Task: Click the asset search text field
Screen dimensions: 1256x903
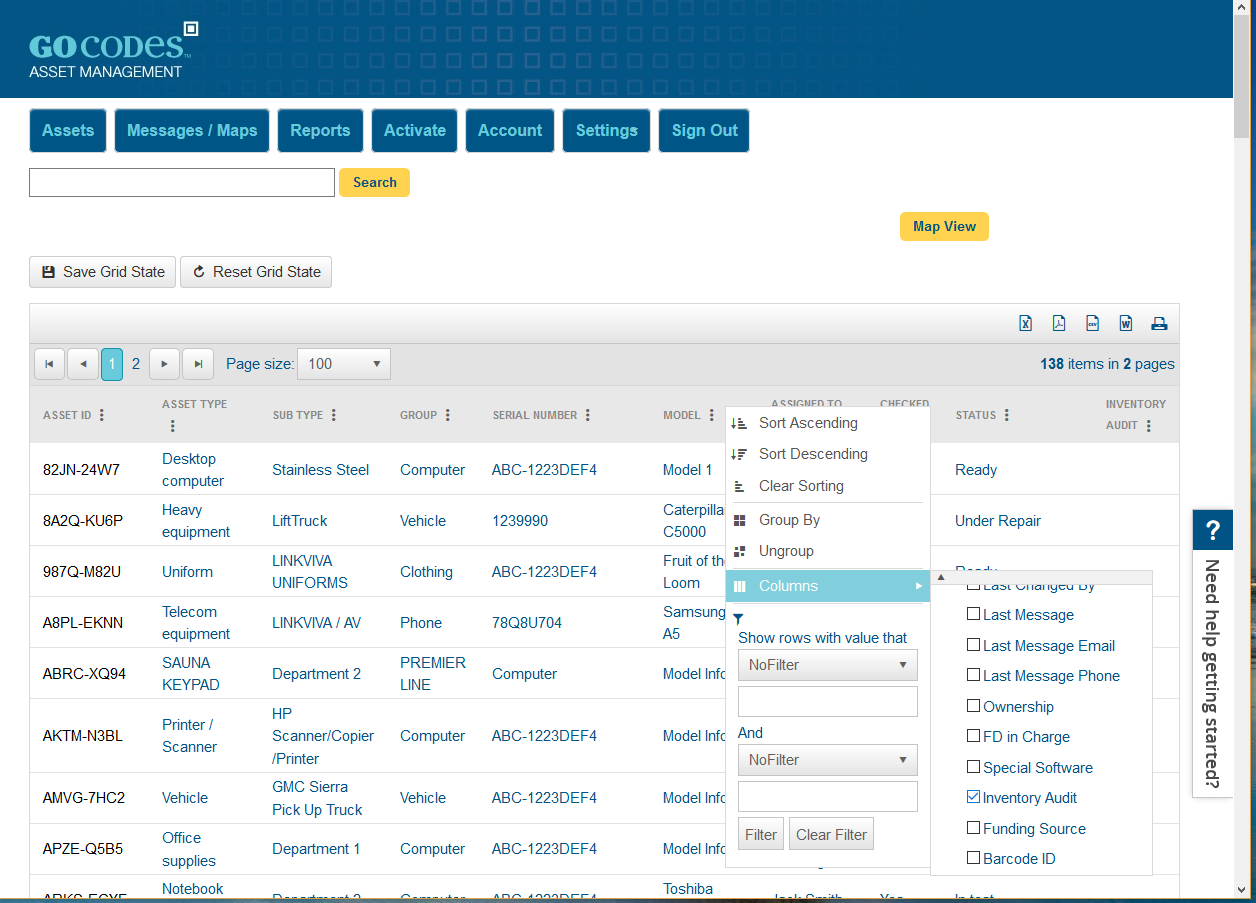Action: 182,182
